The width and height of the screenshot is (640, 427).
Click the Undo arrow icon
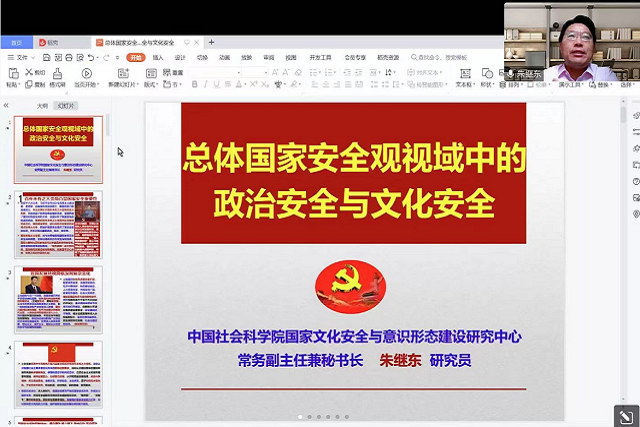(x=88, y=58)
